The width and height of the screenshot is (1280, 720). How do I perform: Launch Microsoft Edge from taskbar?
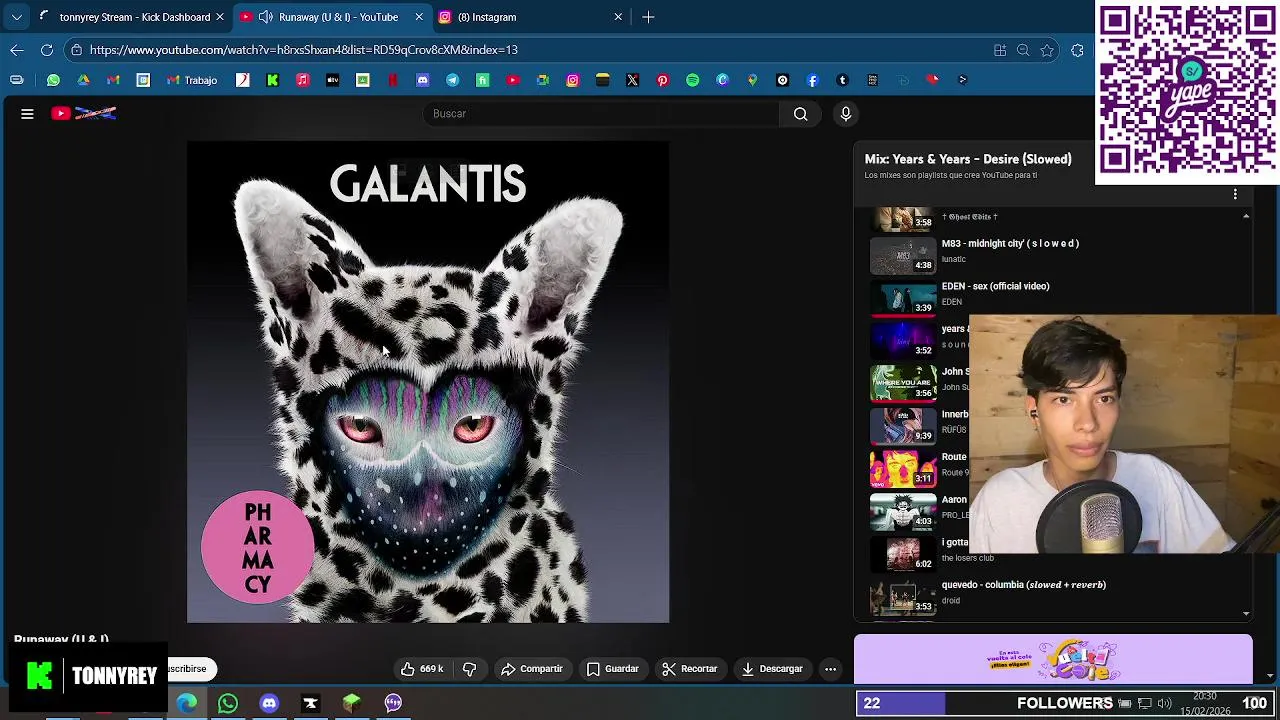click(x=187, y=703)
